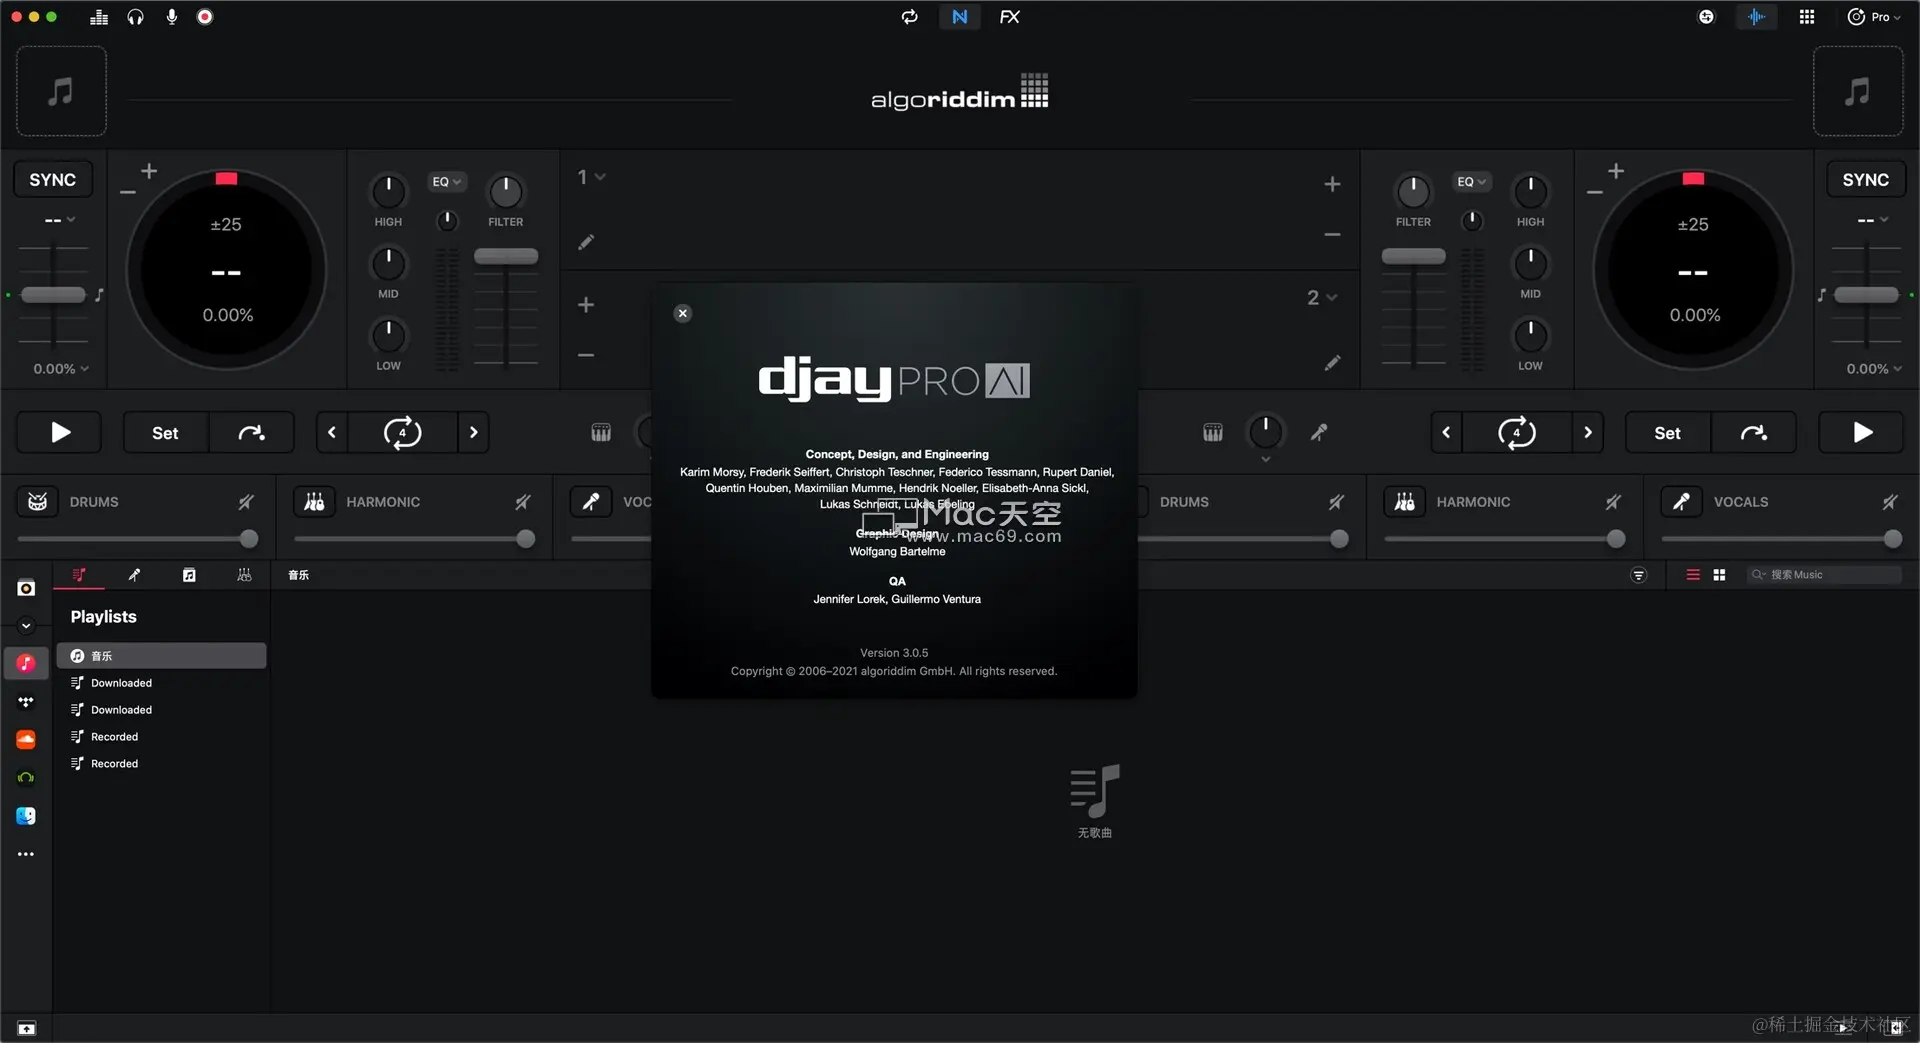Click the right deck microphone effect icon
1920x1043 pixels.
point(1319,433)
